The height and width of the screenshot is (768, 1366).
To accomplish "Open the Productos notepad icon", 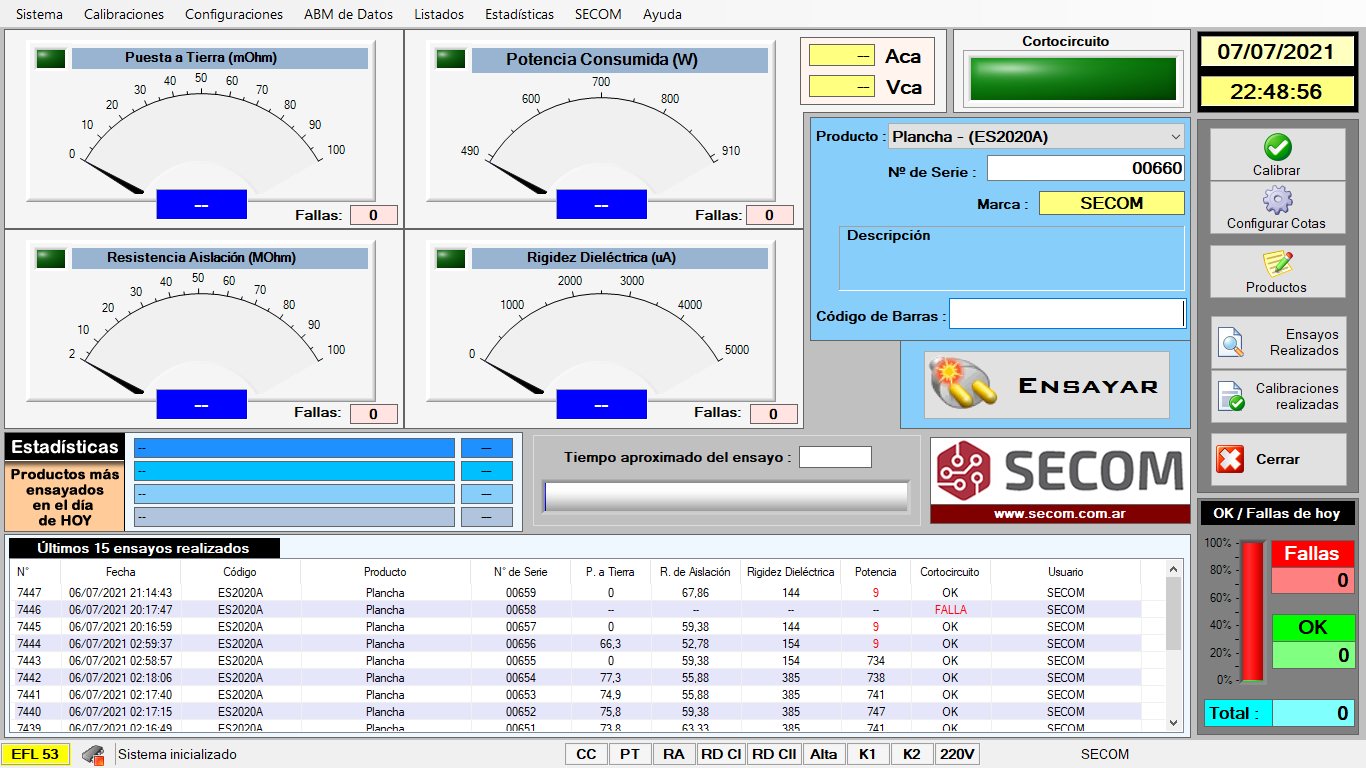I will click(1277, 264).
